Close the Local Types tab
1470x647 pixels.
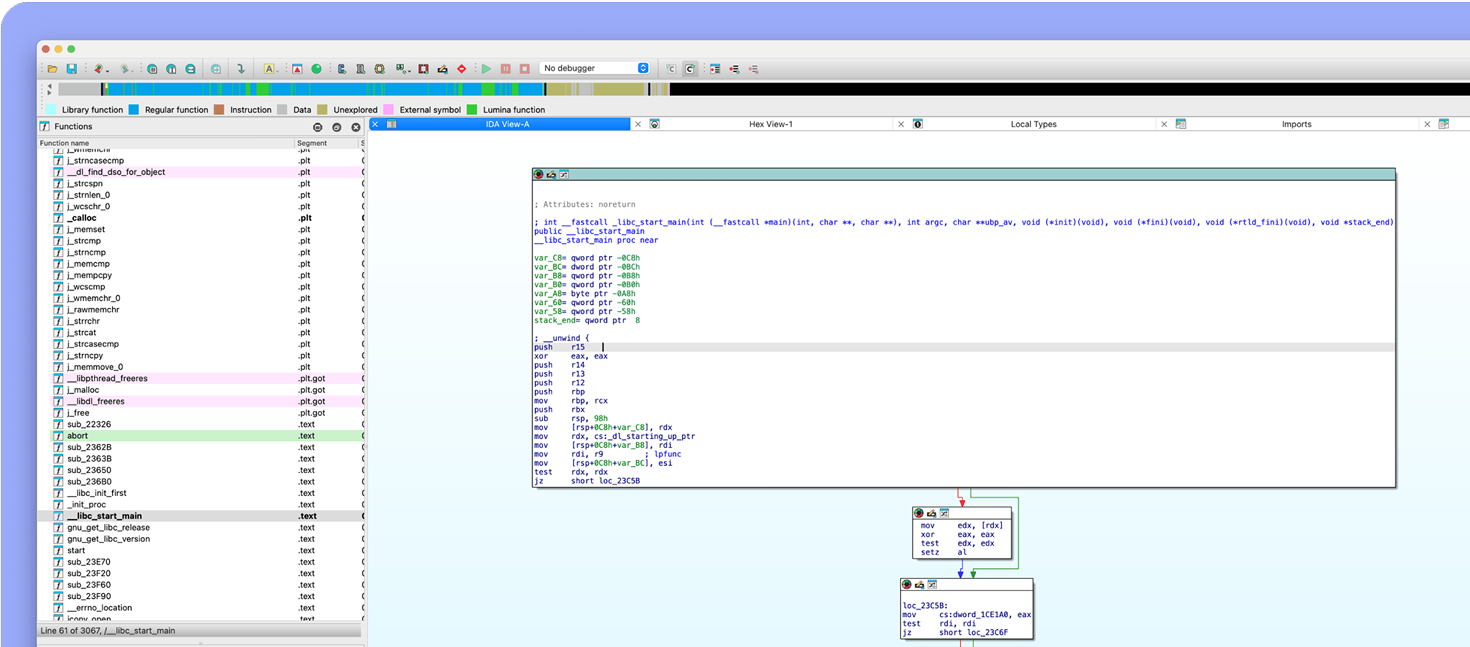(901, 124)
